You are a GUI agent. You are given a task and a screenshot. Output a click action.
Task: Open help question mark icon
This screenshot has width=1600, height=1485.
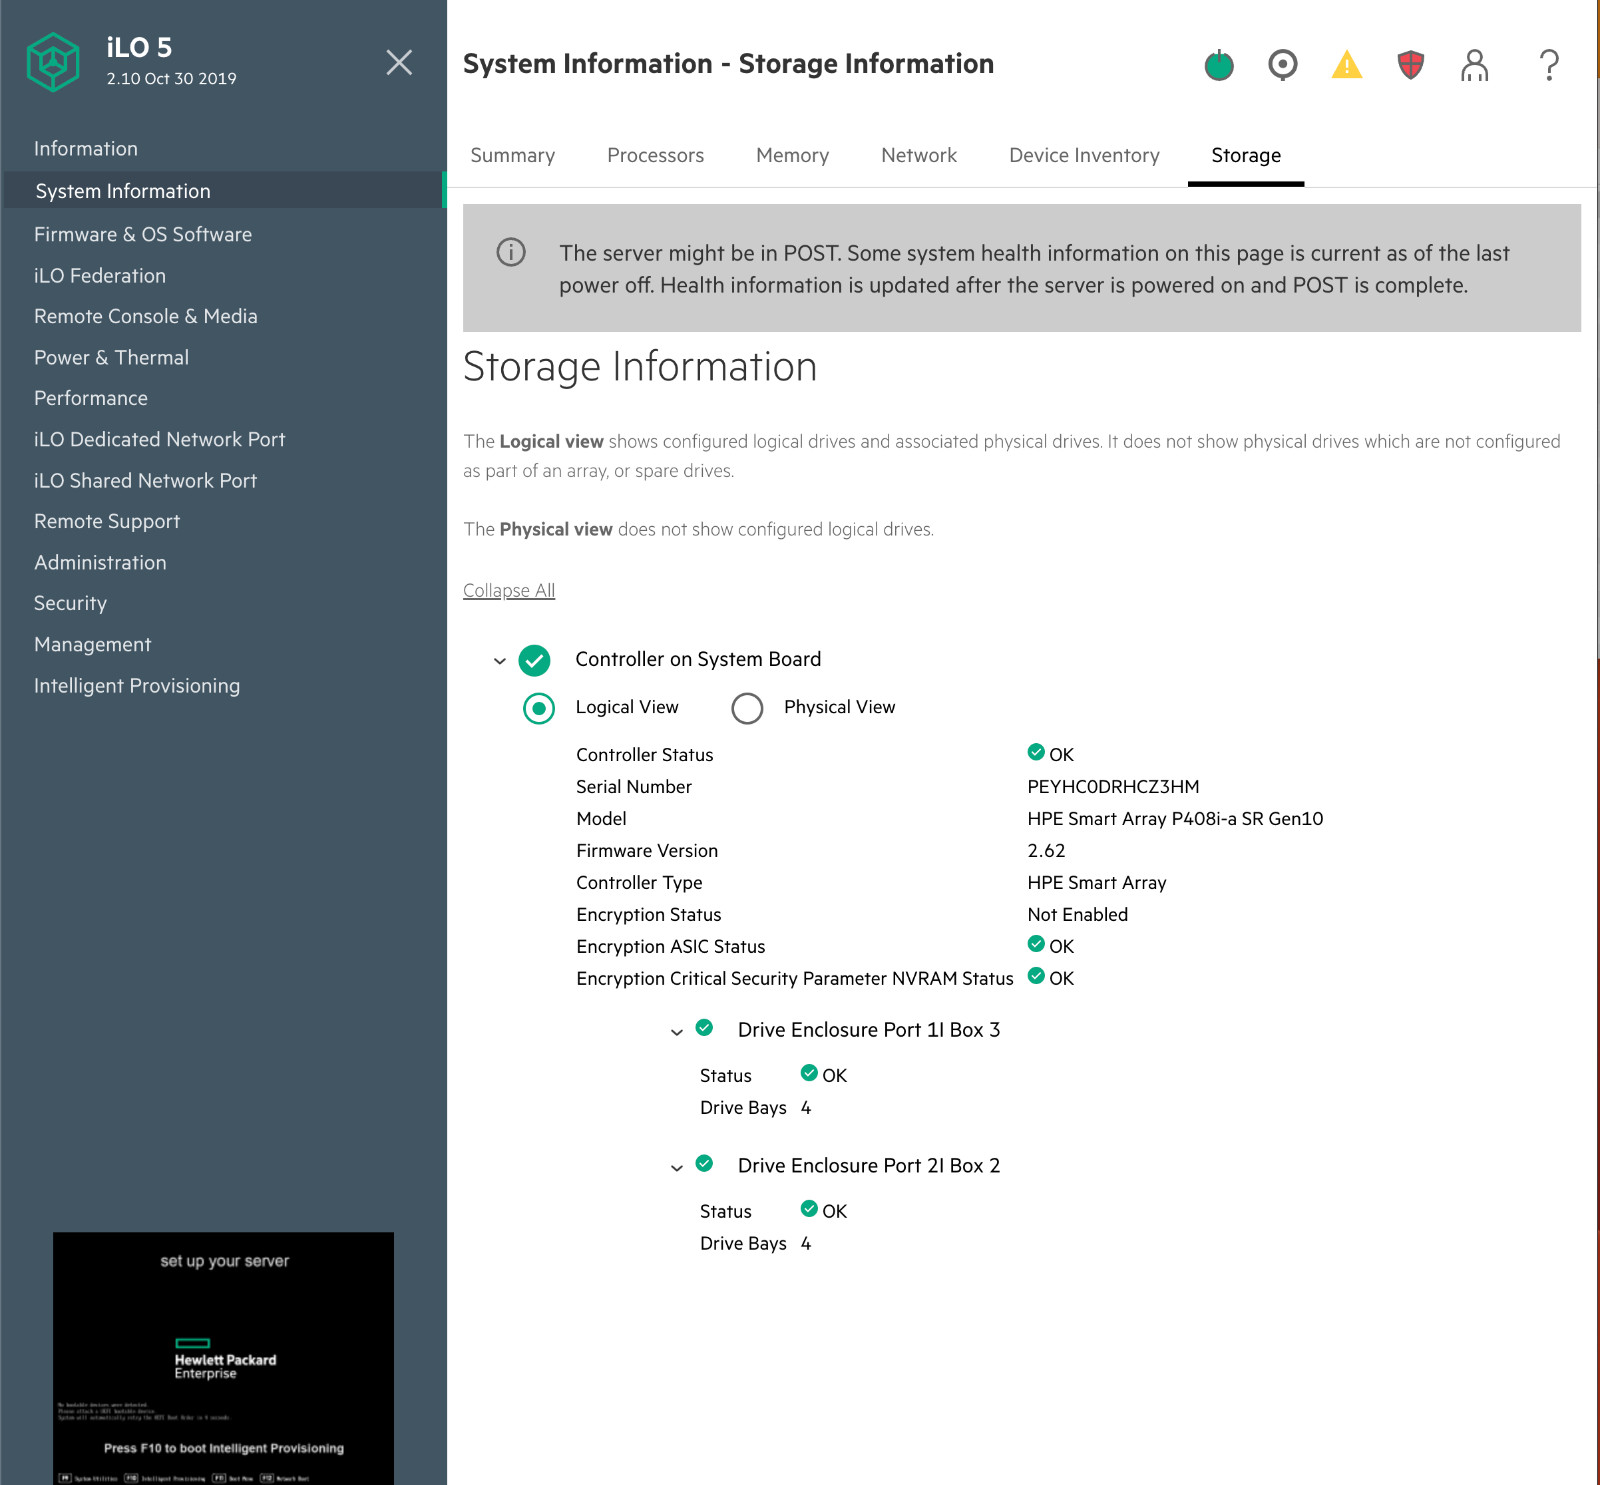pos(1549,65)
